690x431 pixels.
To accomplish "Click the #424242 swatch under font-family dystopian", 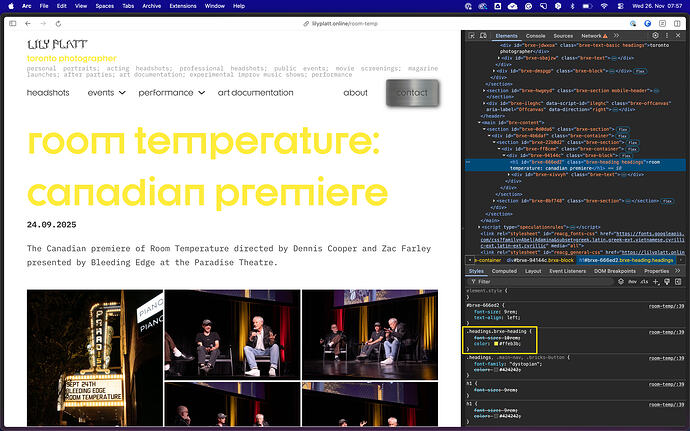I will point(496,370).
